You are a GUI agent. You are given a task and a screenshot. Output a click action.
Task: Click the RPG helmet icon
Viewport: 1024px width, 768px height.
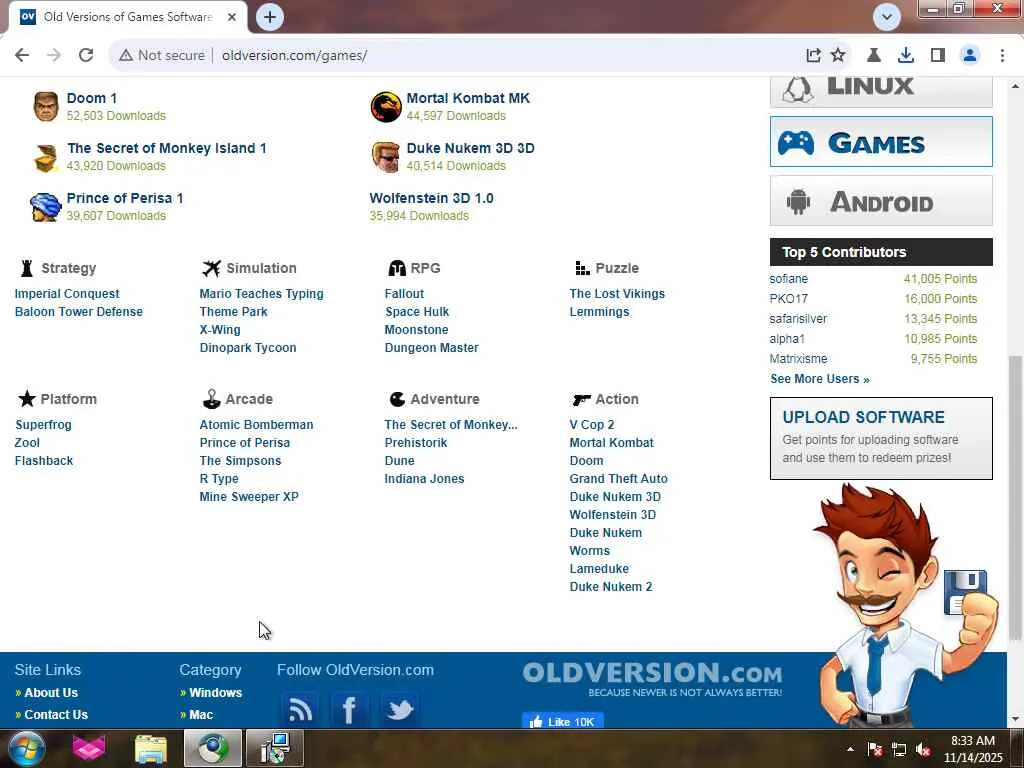pos(396,268)
